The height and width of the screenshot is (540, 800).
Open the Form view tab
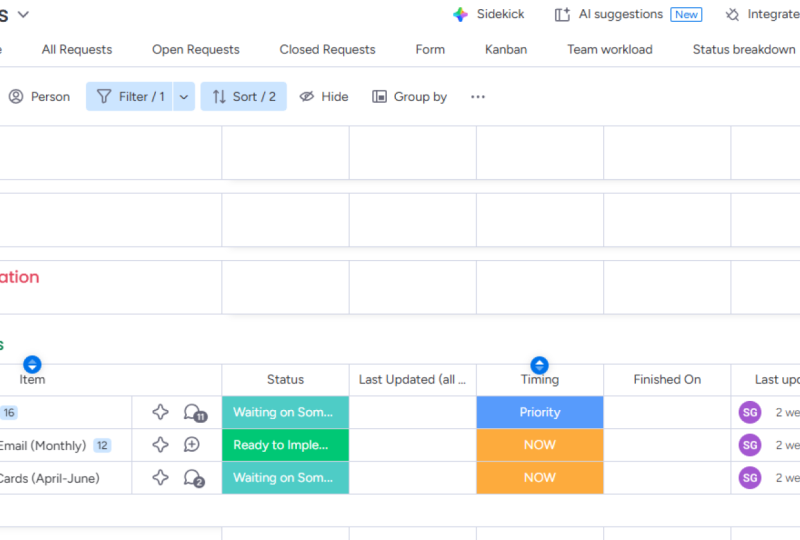[430, 50]
